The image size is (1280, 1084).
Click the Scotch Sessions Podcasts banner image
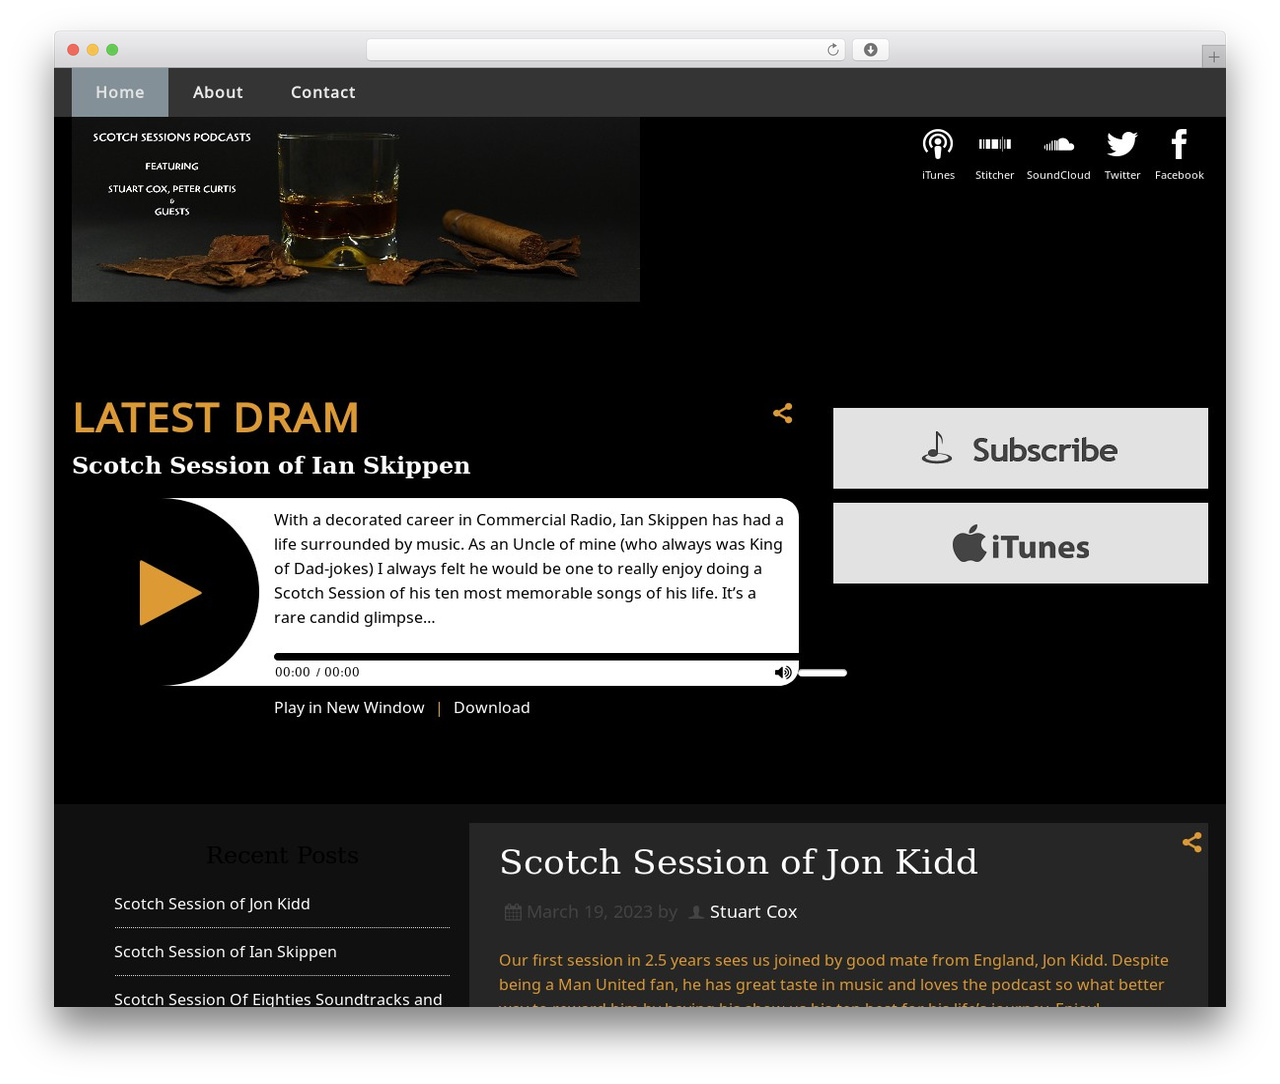click(356, 210)
